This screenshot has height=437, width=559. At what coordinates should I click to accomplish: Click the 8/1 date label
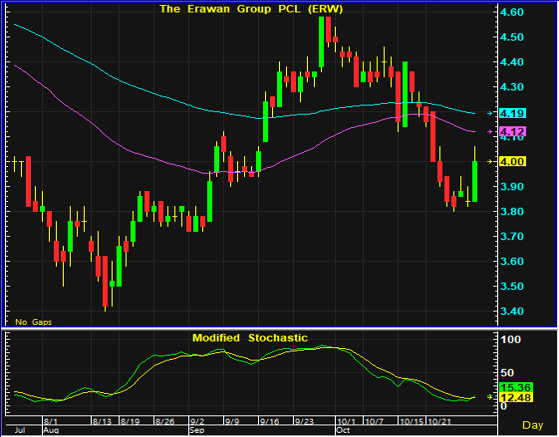click(51, 422)
